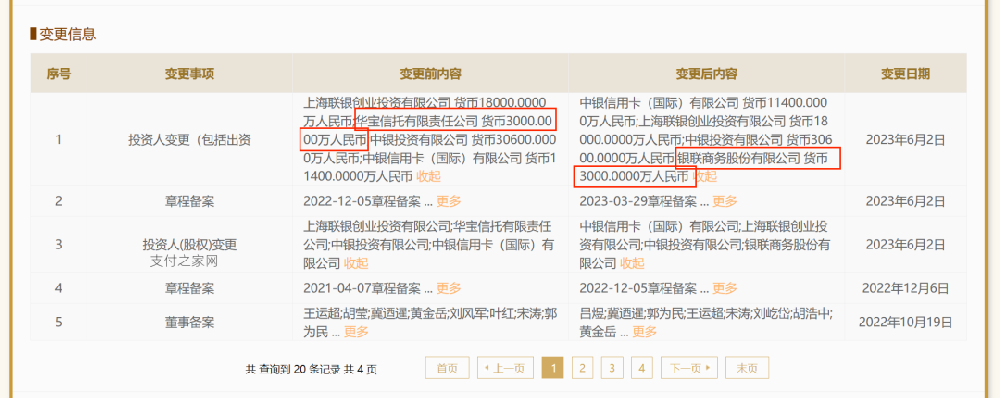Select 投资人(股权)变更 cell in row 3
Screen dimensions: 1000x398
tap(189, 245)
